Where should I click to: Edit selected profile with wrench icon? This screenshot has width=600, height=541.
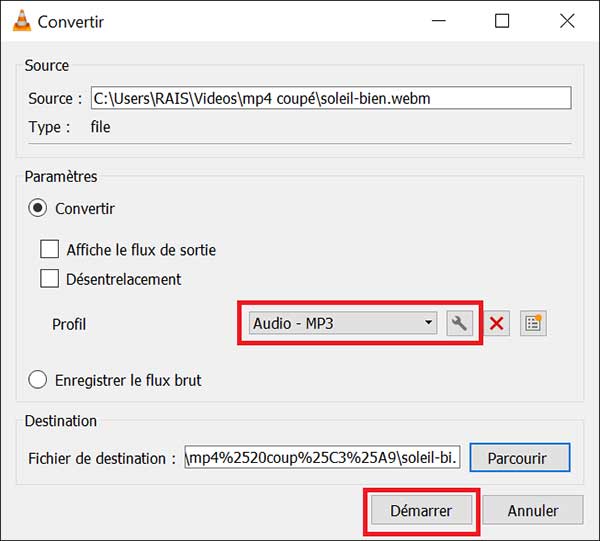coord(459,324)
